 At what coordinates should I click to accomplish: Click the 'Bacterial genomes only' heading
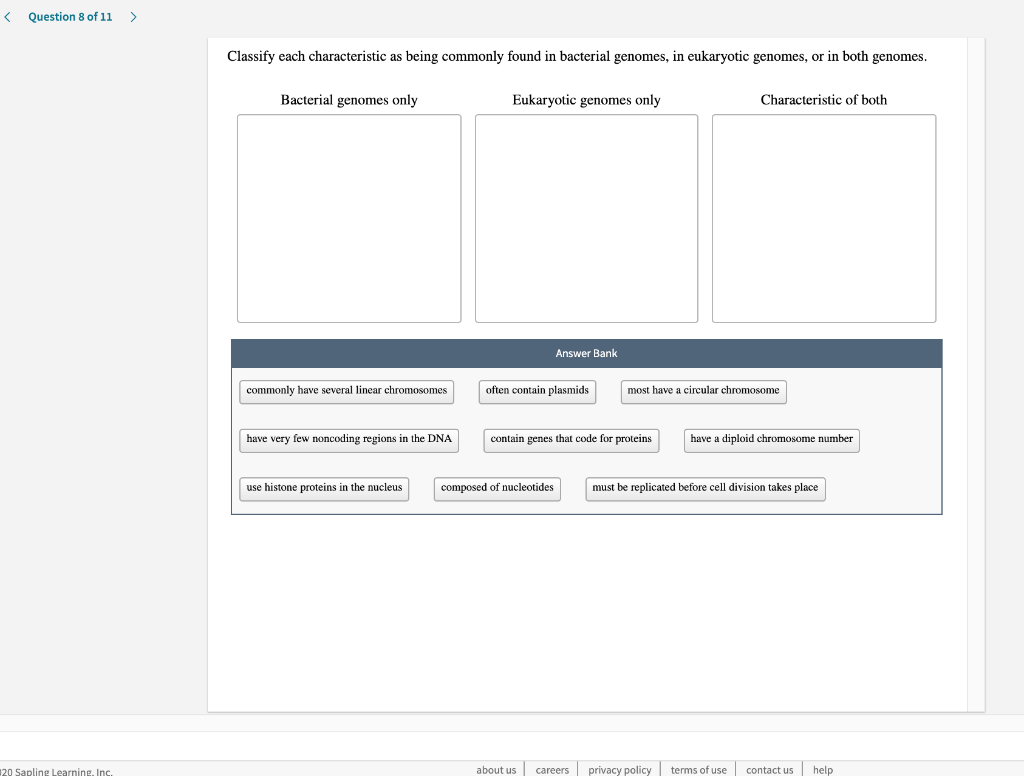pyautogui.click(x=349, y=100)
